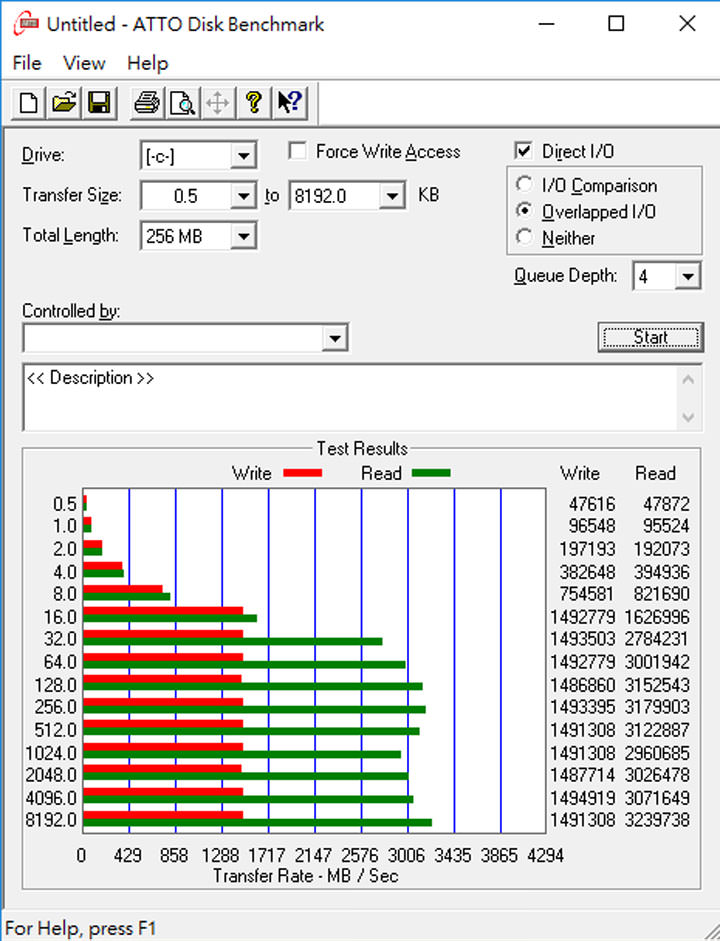The image size is (720, 941).
Task: Click the Print toolbar icon
Action: tap(147, 102)
